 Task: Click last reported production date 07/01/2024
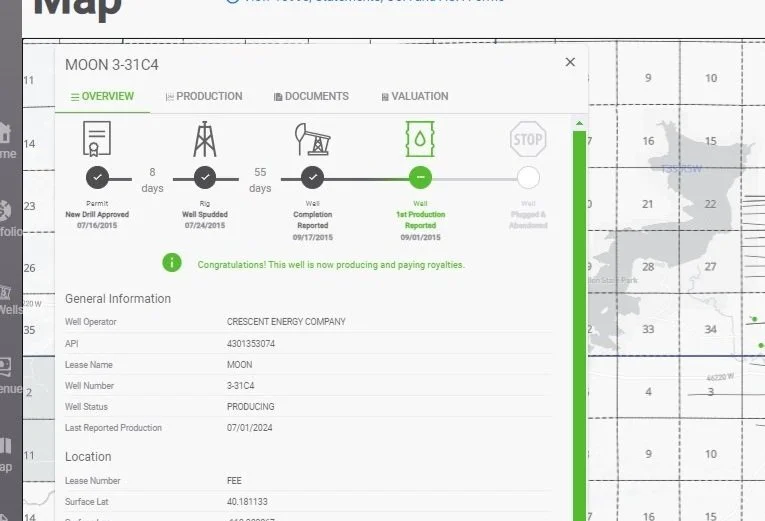[250, 428]
